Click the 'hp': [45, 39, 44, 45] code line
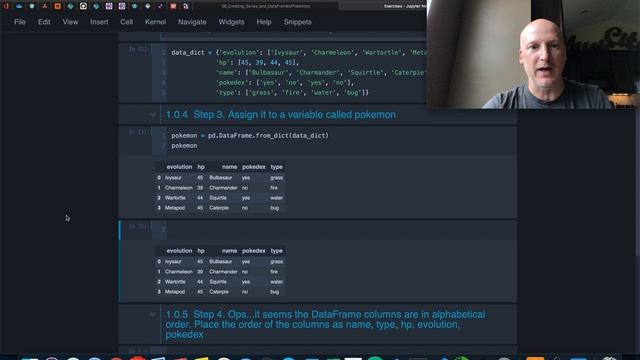This screenshot has height=360, width=640. 257,62
